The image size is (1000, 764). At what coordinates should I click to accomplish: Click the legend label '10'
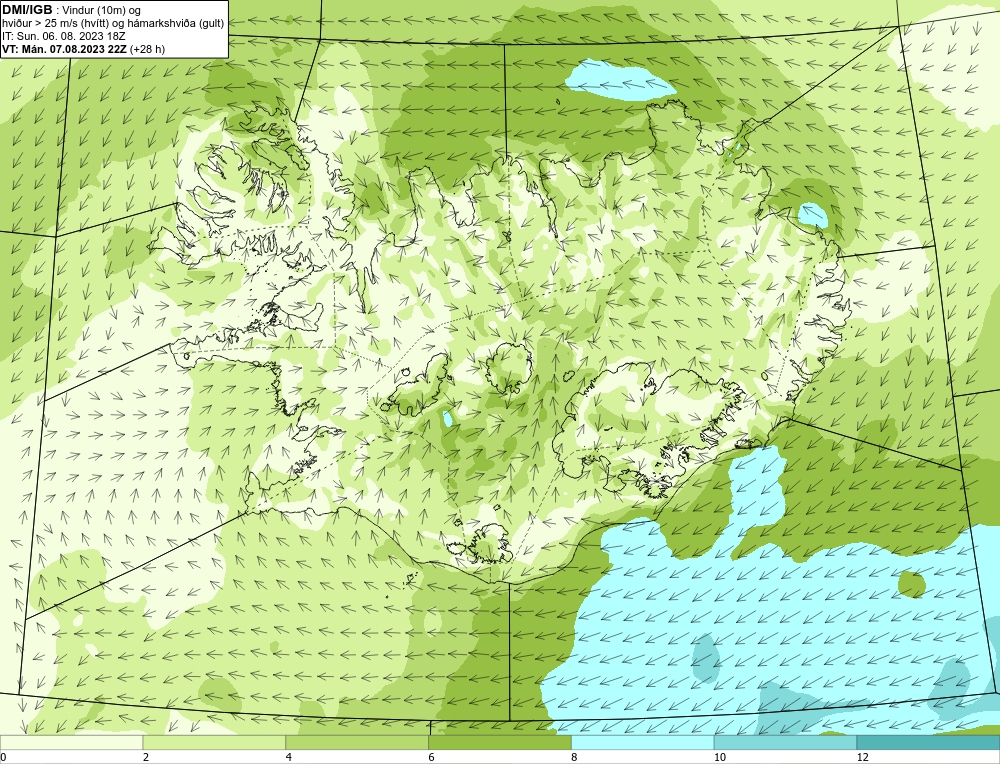[720, 757]
